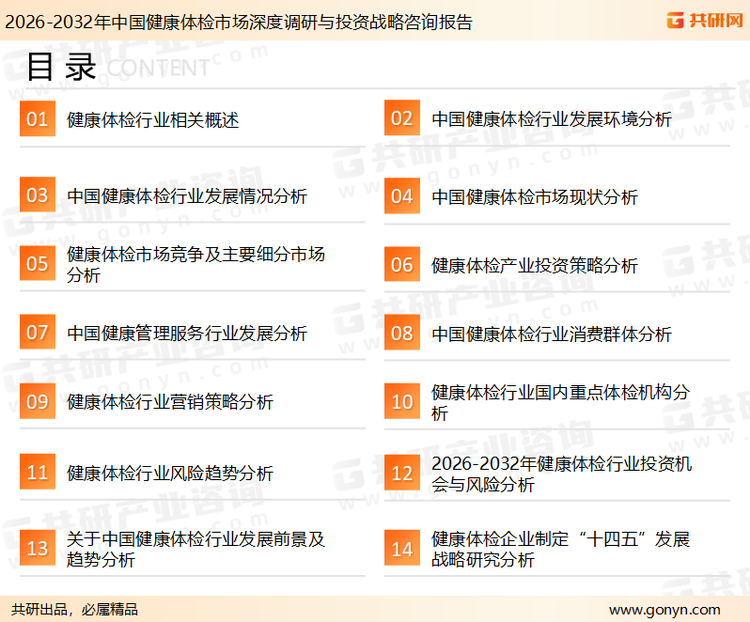Viewport: 750px width, 622px height.
Task: Click the orange 07 number badge
Action: (37, 332)
